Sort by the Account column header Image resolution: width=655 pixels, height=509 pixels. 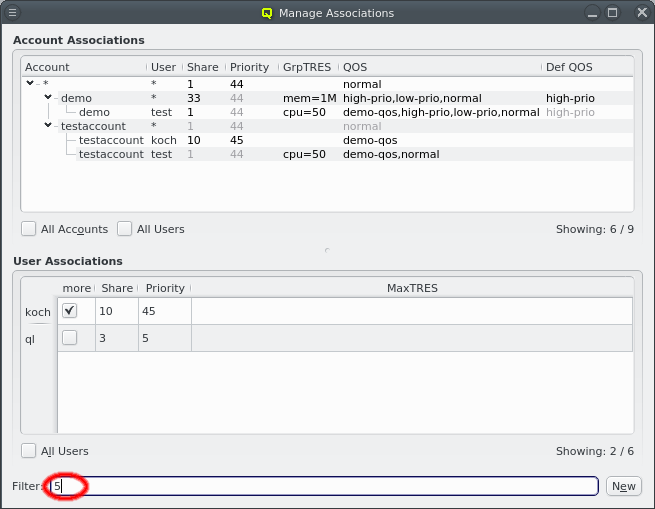click(x=84, y=67)
